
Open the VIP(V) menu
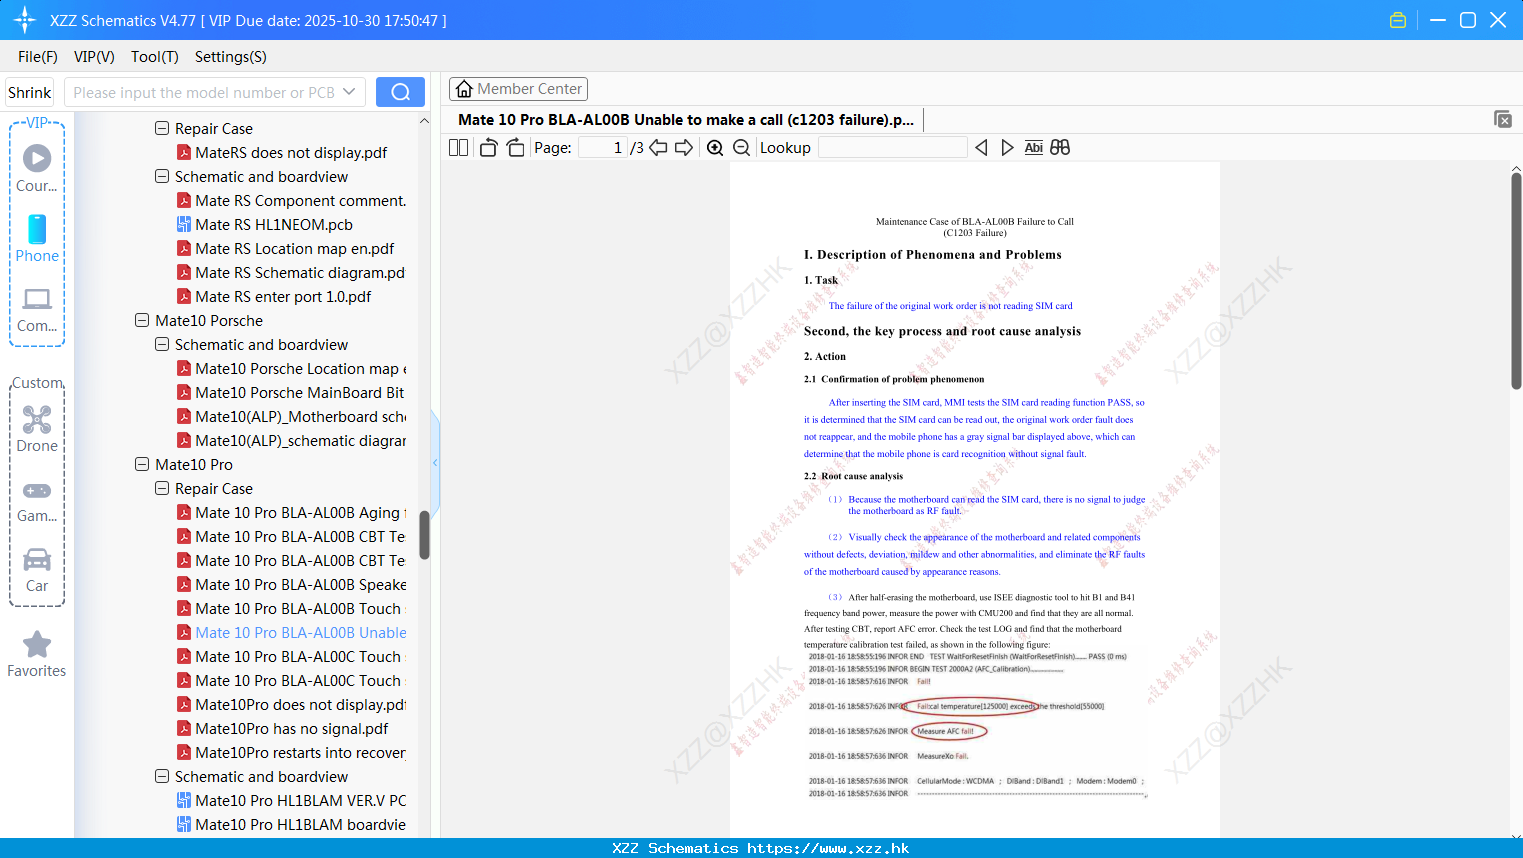94,57
